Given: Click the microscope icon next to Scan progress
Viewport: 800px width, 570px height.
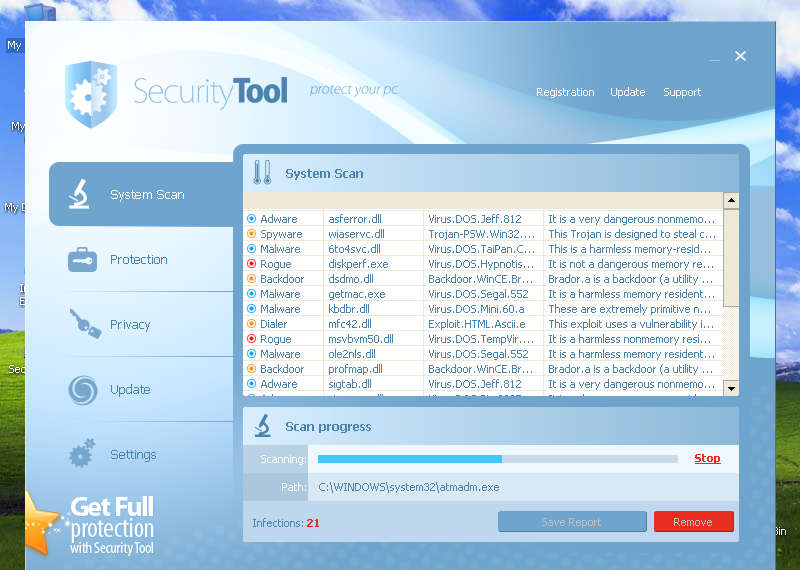Looking at the screenshot, I should pos(263,426).
